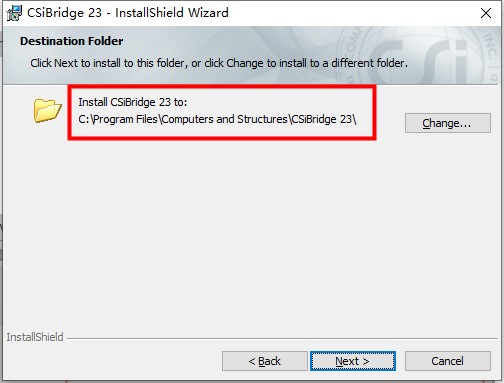Viewport: 504px width, 383px height.
Task: Cancel the CSiBridge 23 installation
Action: pyautogui.click(x=447, y=361)
